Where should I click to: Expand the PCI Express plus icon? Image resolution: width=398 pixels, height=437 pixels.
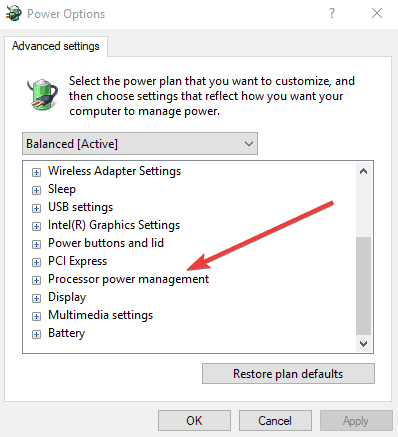click(36, 262)
